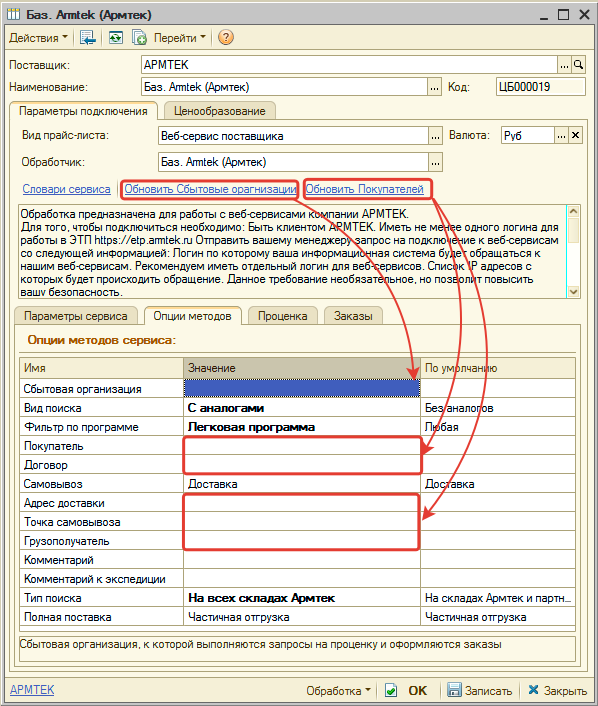Image resolution: width=598 pixels, height=706 pixels.
Task: Click the Закрыть button at bottom
Action: click(557, 690)
